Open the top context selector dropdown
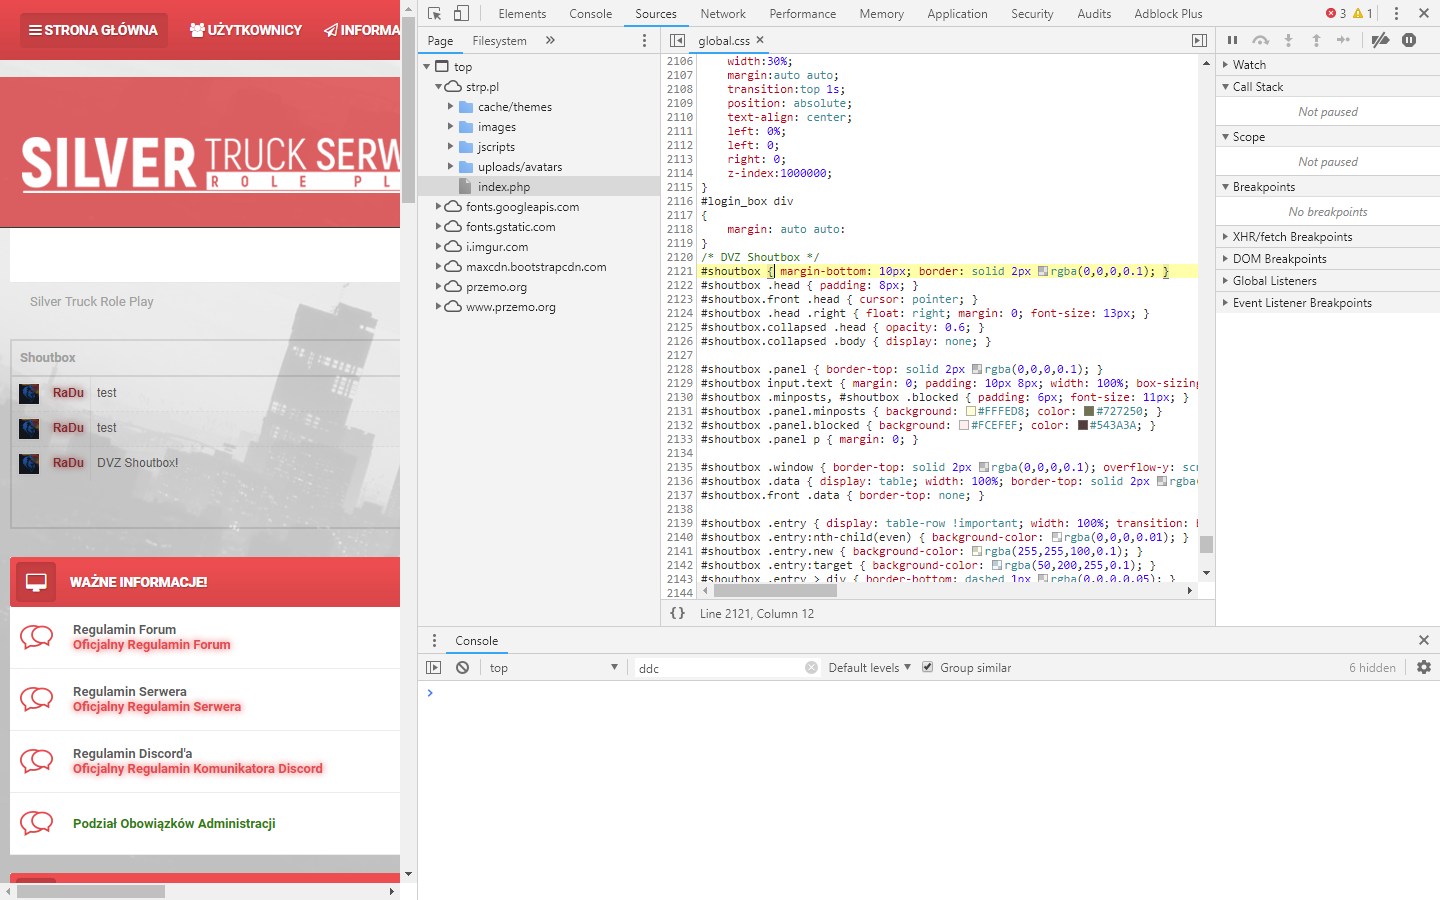This screenshot has width=1440, height=900. (x=553, y=667)
